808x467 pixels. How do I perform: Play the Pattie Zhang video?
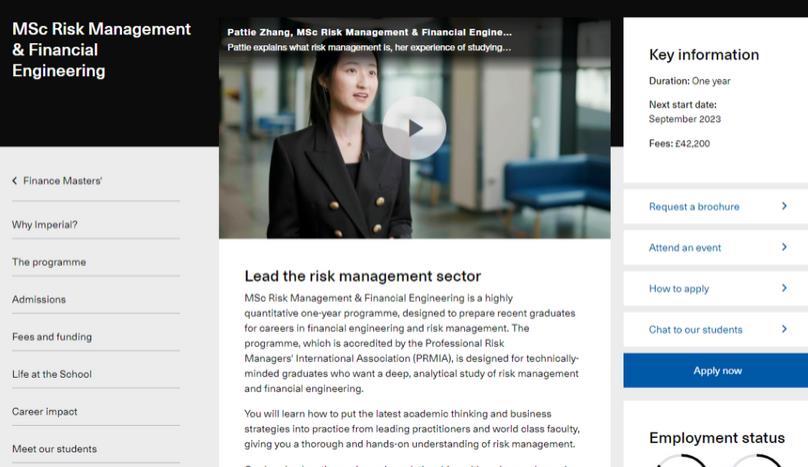(414, 128)
